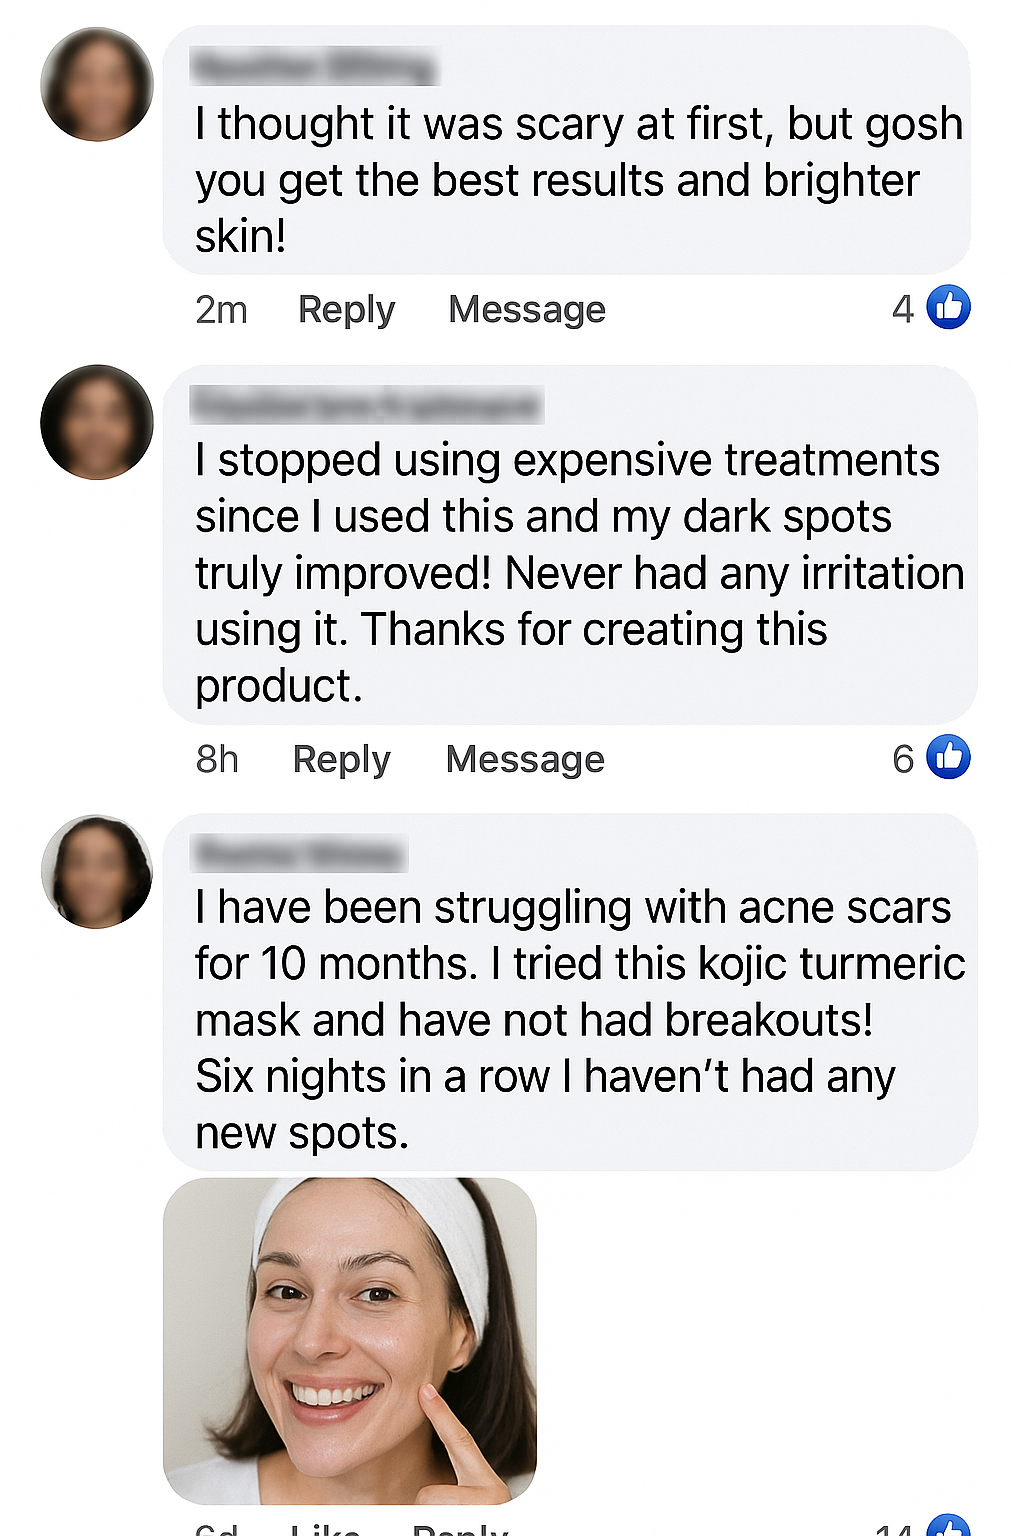
Task: View the 6 reactions on second comment
Action: pos(902,759)
